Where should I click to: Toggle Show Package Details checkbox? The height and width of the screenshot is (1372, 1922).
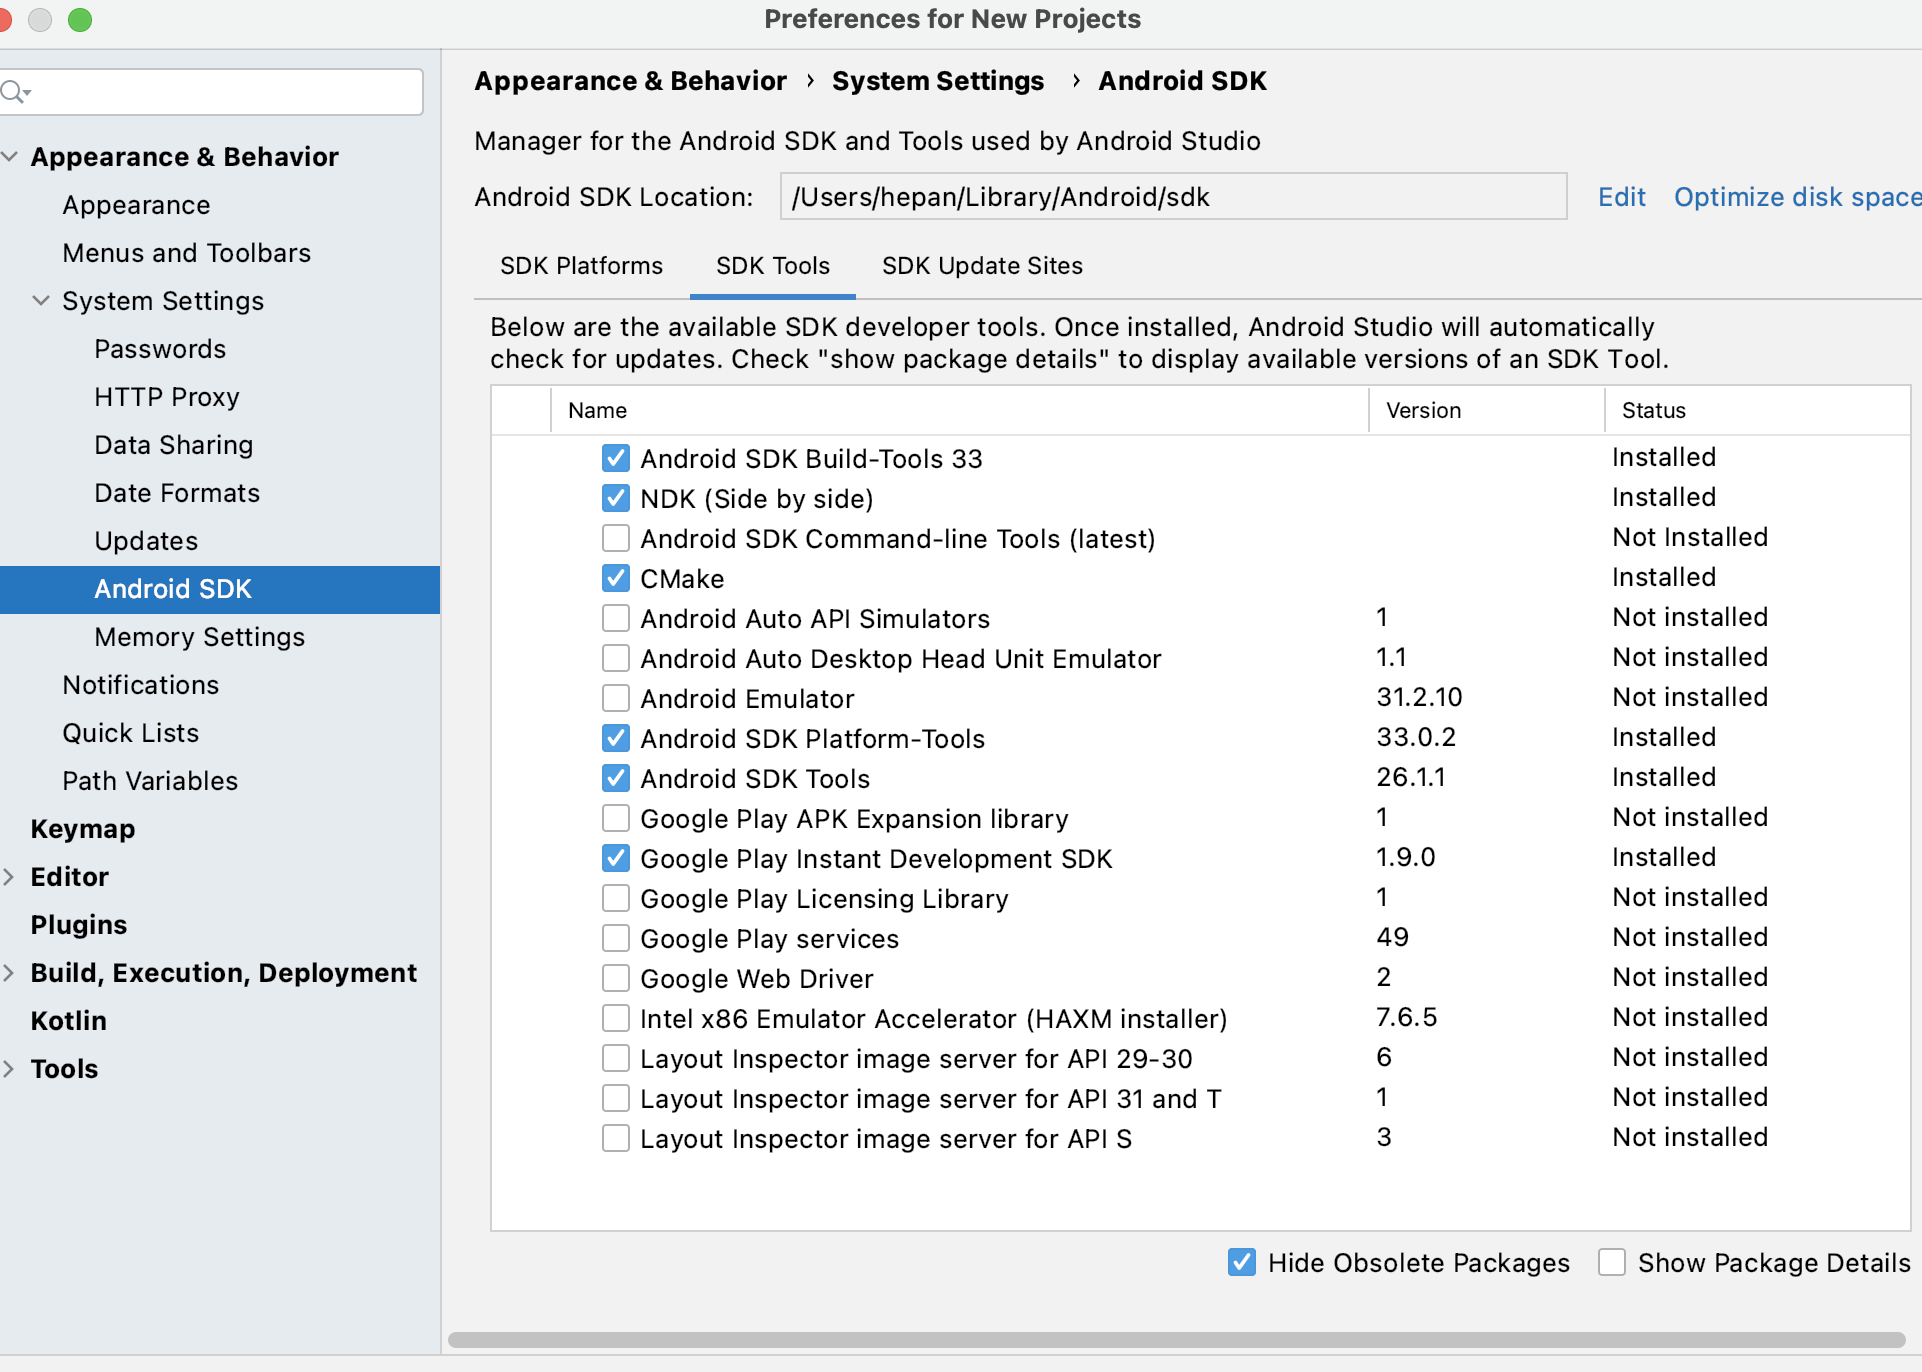pos(1612,1262)
